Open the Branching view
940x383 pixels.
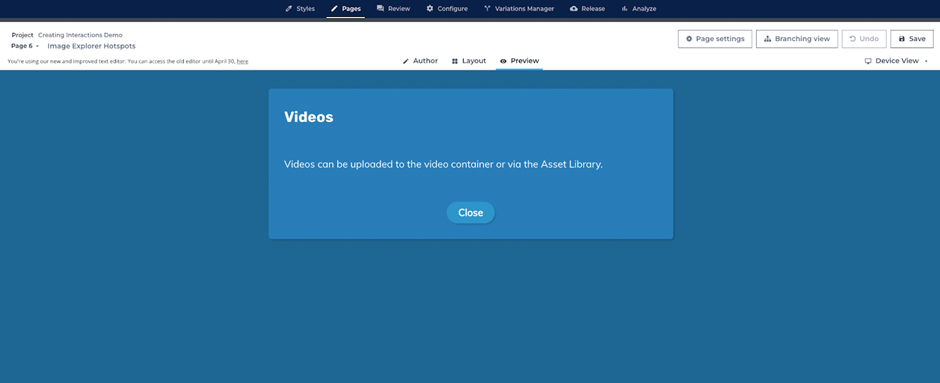(x=797, y=39)
